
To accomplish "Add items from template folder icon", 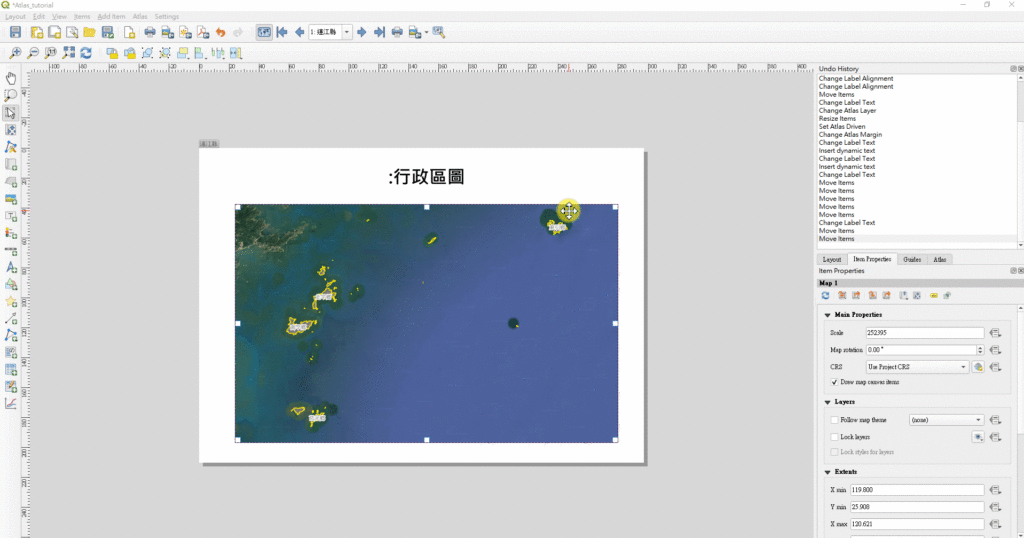I will click(89, 32).
